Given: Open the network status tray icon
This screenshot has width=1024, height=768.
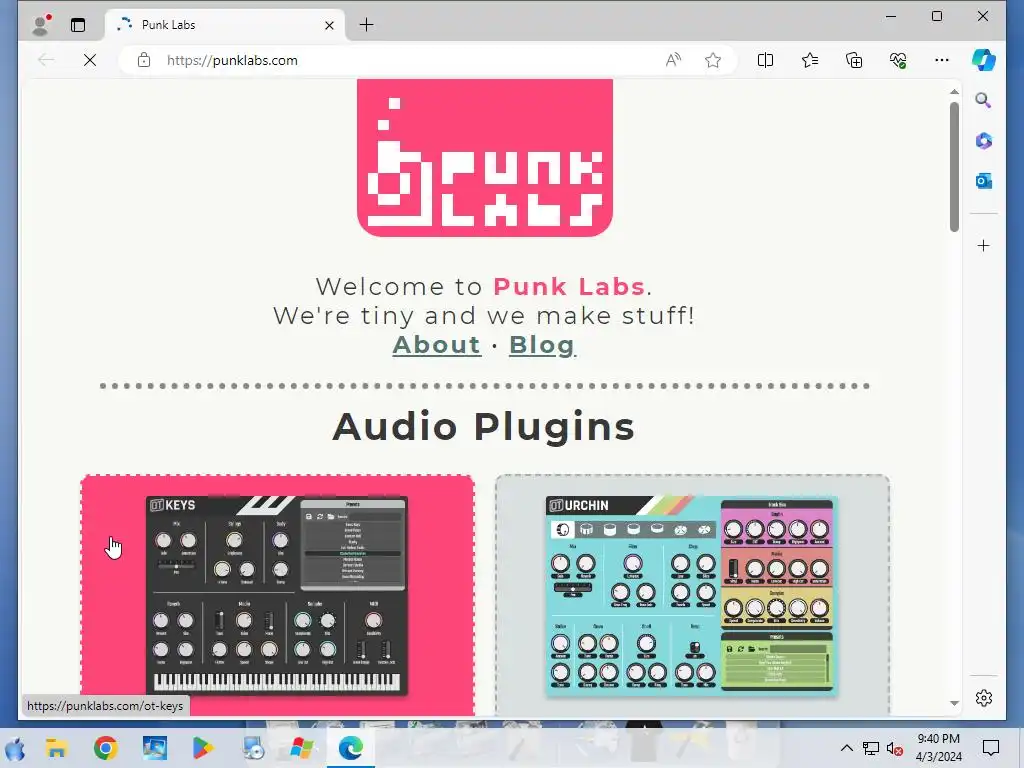Looking at the screenshot, I should [871, 748].
